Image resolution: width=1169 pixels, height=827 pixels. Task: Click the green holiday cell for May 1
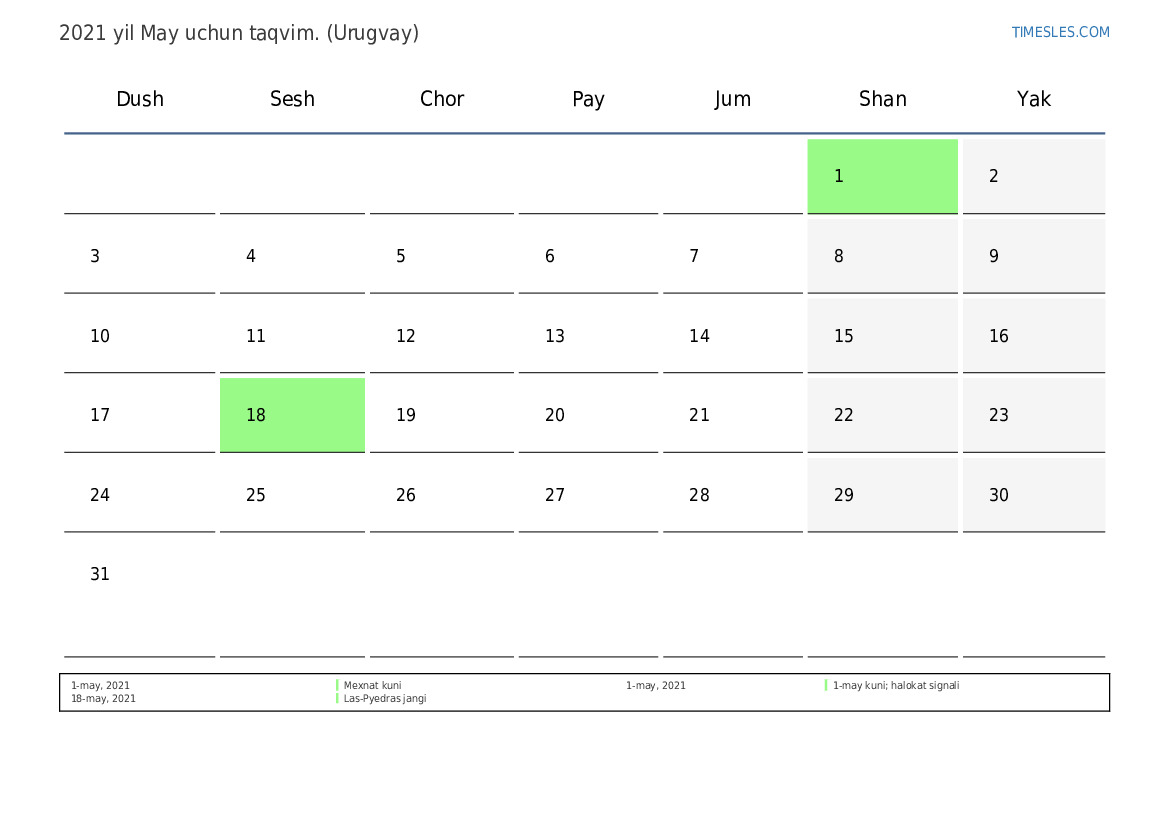[883, 176]
